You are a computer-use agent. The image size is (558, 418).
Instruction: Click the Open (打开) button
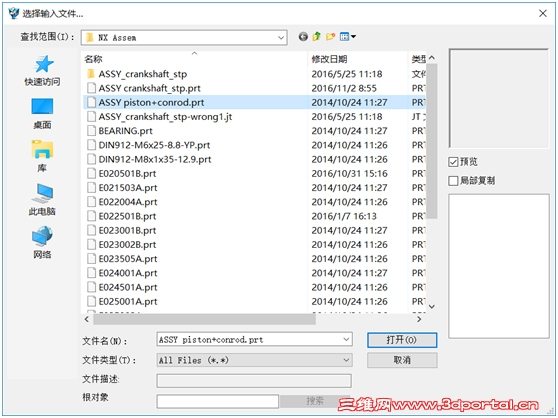point(402,340)
